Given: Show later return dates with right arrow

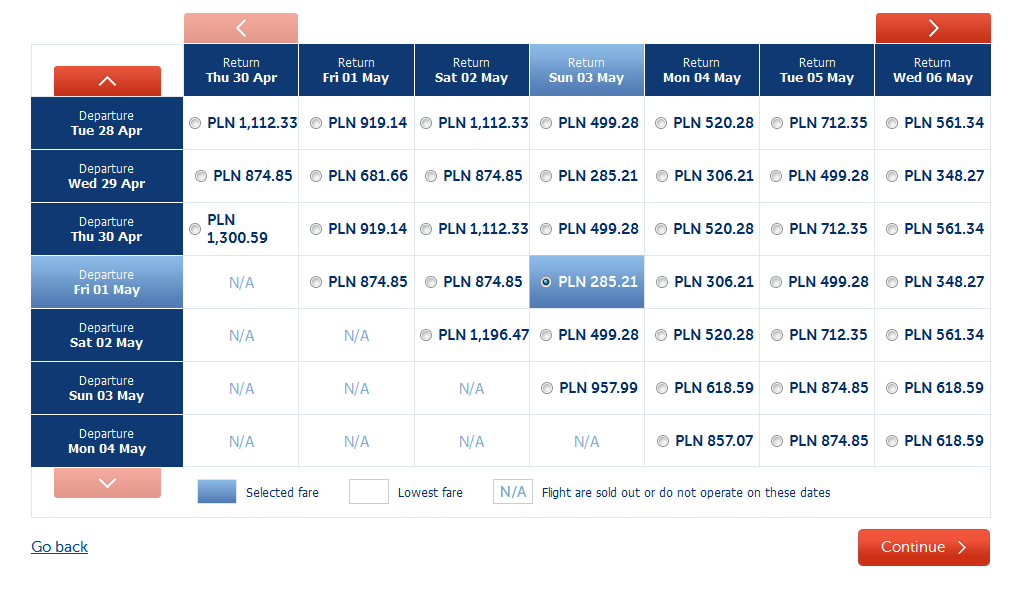Looking at the screenshot, I should tap(933, 28).
